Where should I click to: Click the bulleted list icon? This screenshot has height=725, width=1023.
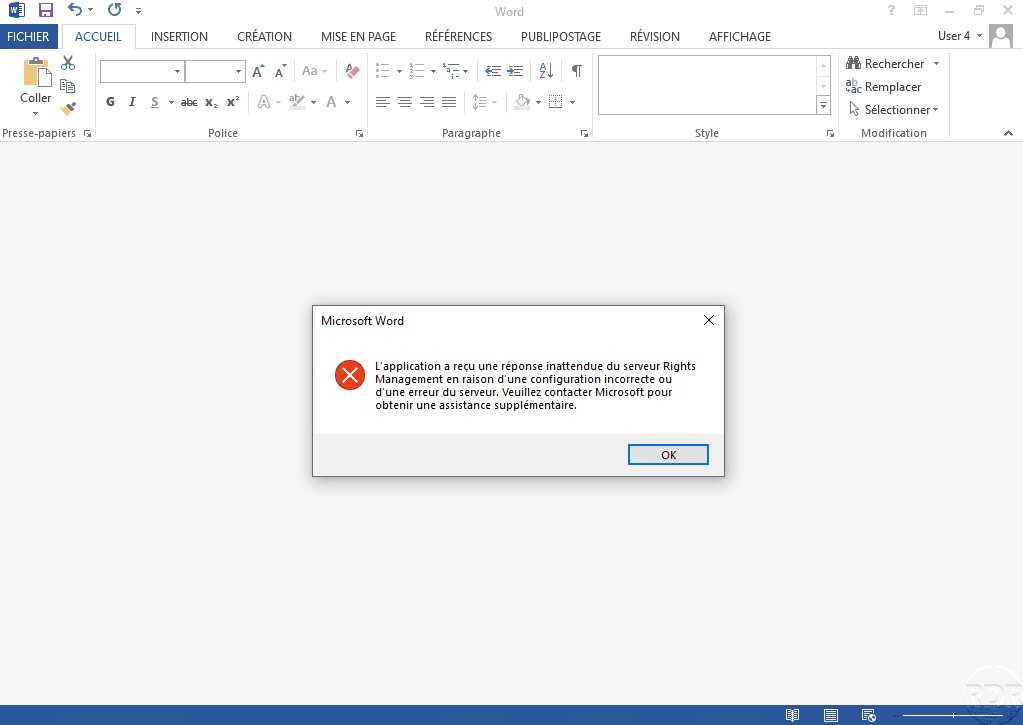point(382,71)
